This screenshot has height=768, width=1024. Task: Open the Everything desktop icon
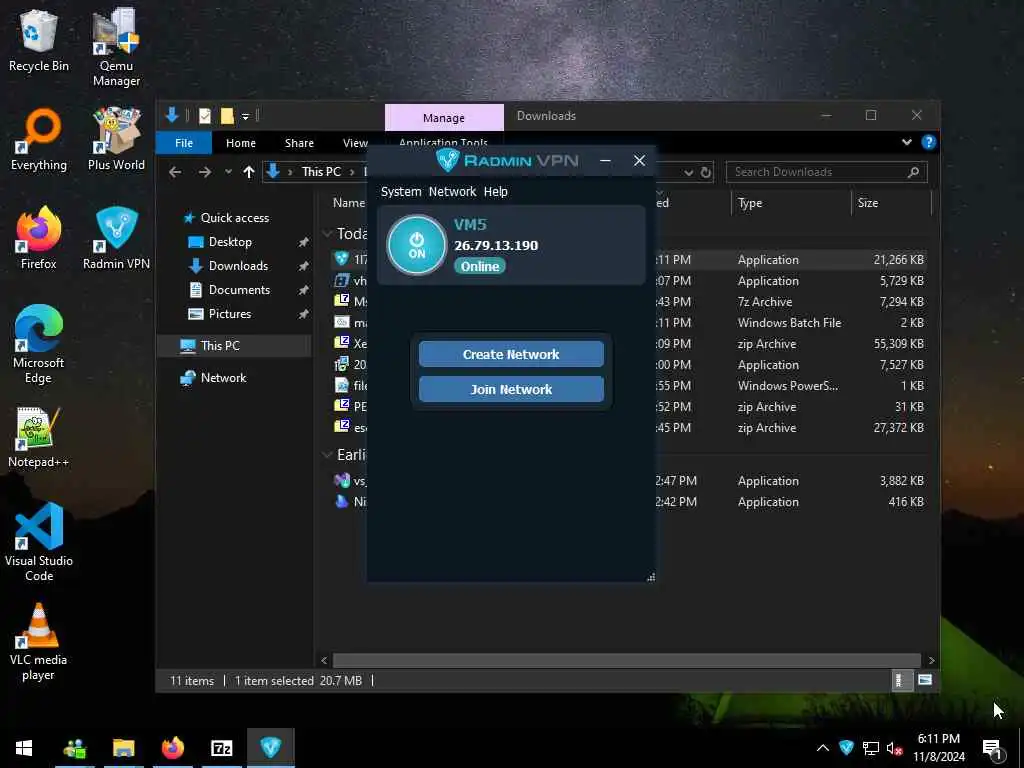click(x=39, y=140)
